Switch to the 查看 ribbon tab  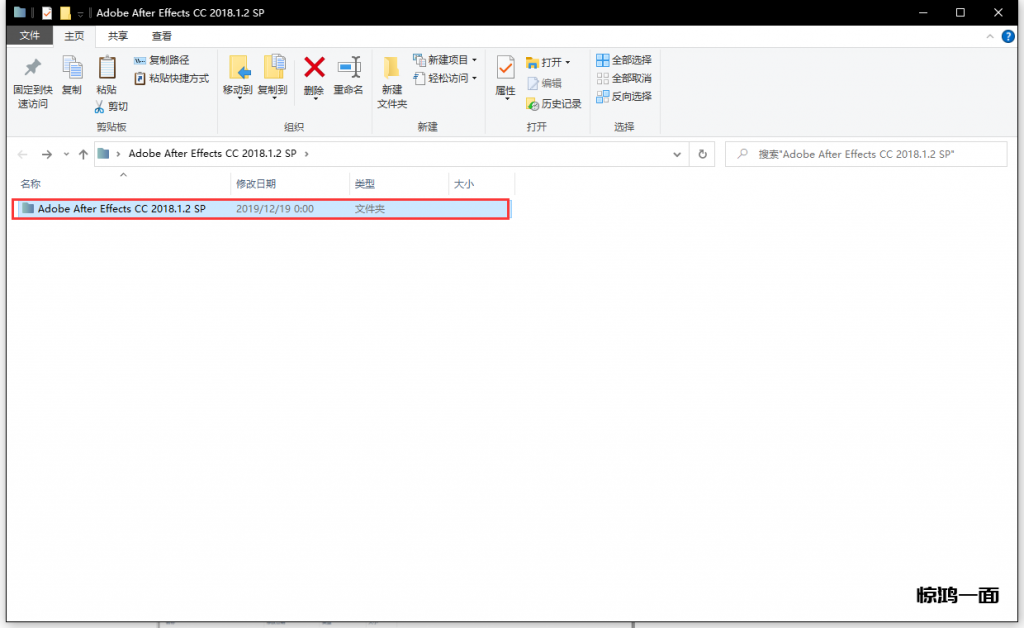pos(162,36)
